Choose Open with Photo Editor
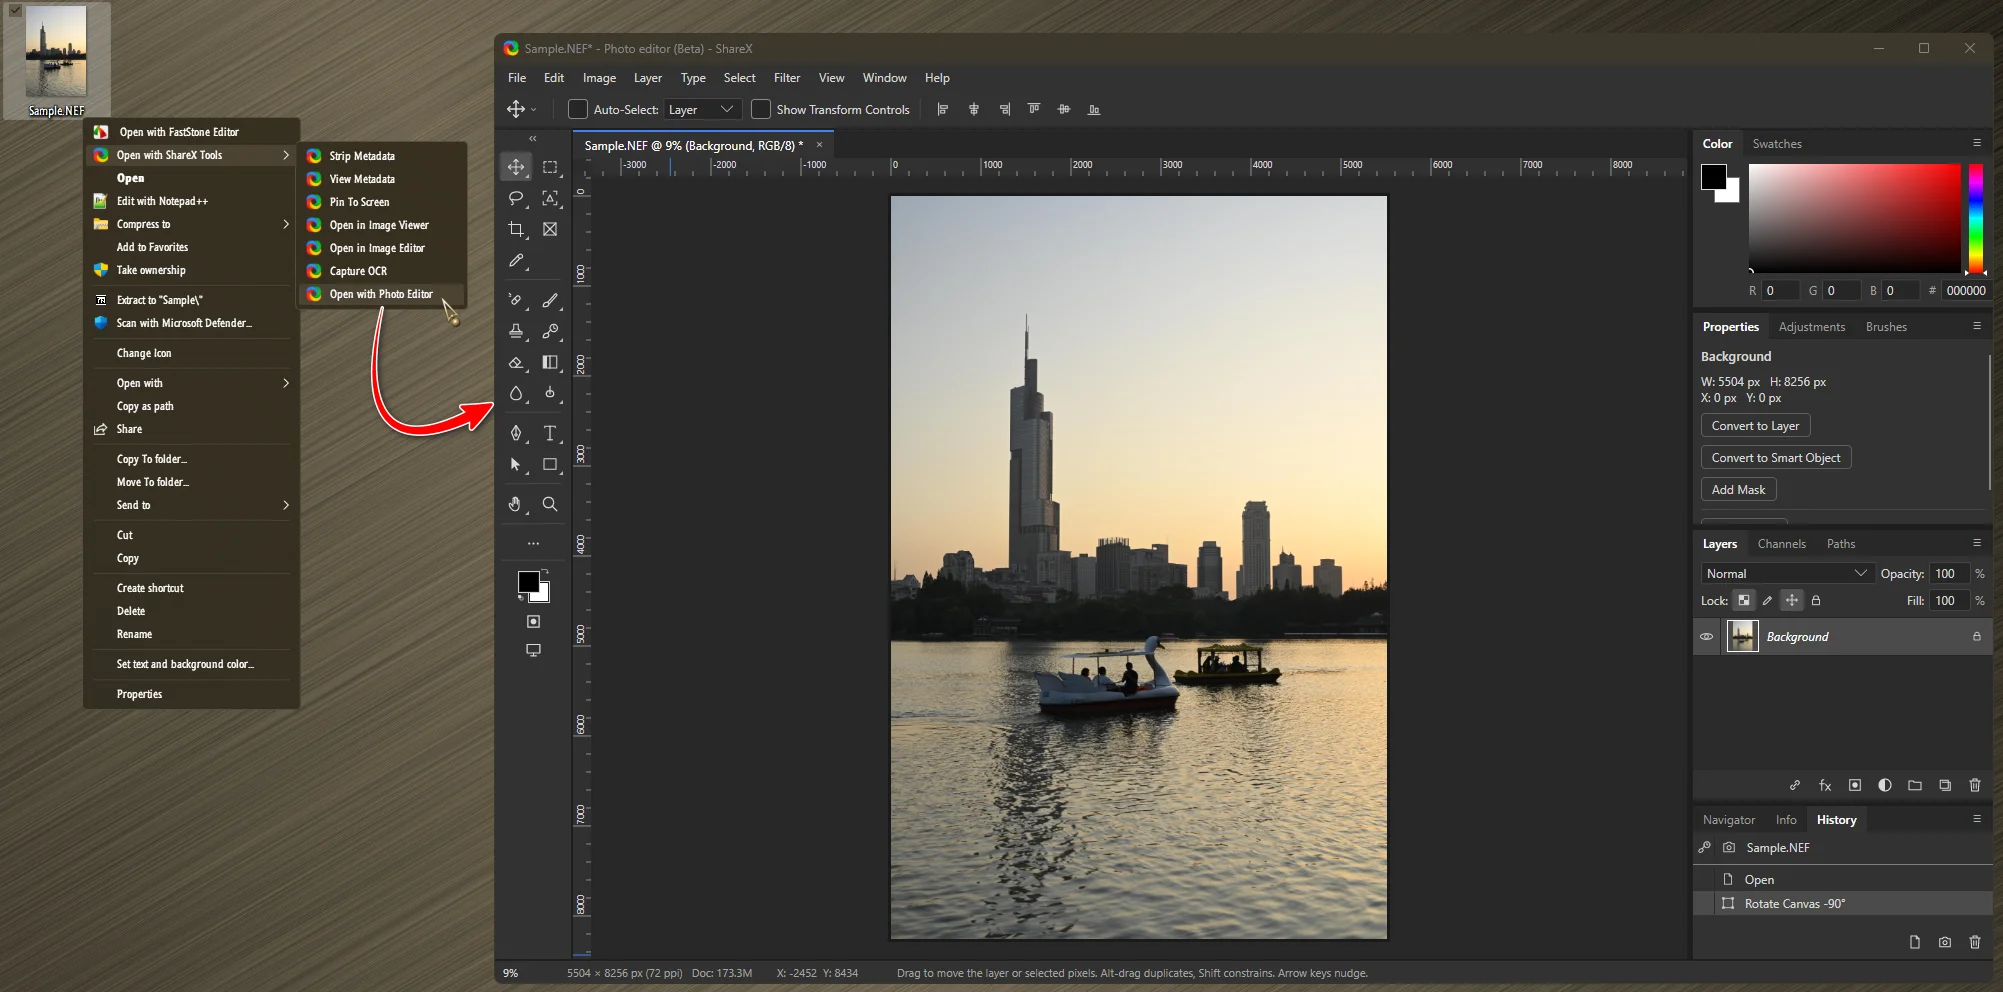The width and height of the screenshot is (2003, 992). 382,294
